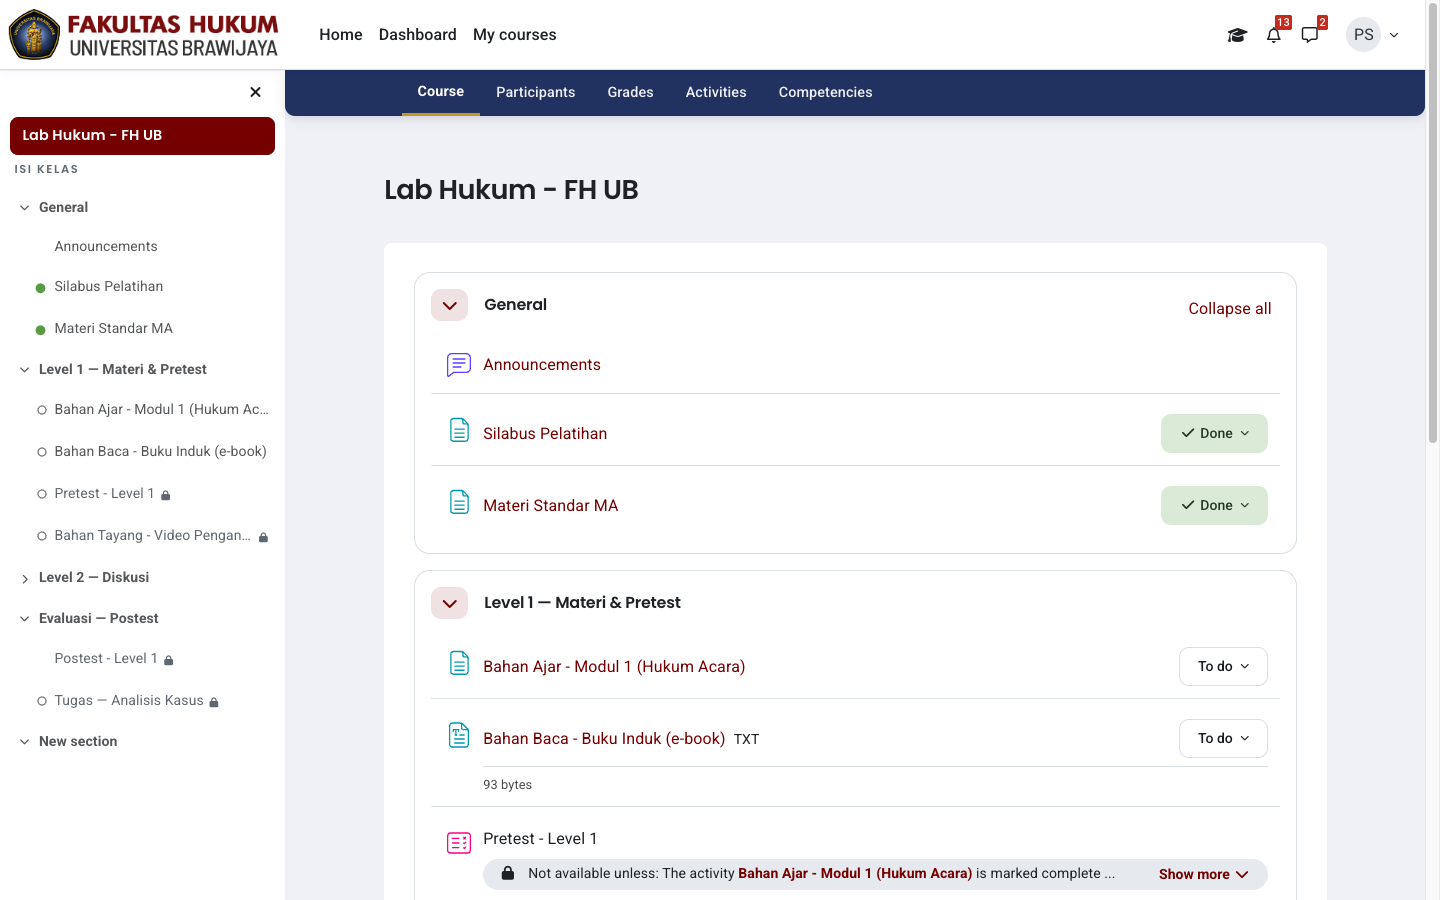Click the Silabus Pelatihan page icon
The height and width of the screenshot is (900, 1440).
(x=459, y=430)
